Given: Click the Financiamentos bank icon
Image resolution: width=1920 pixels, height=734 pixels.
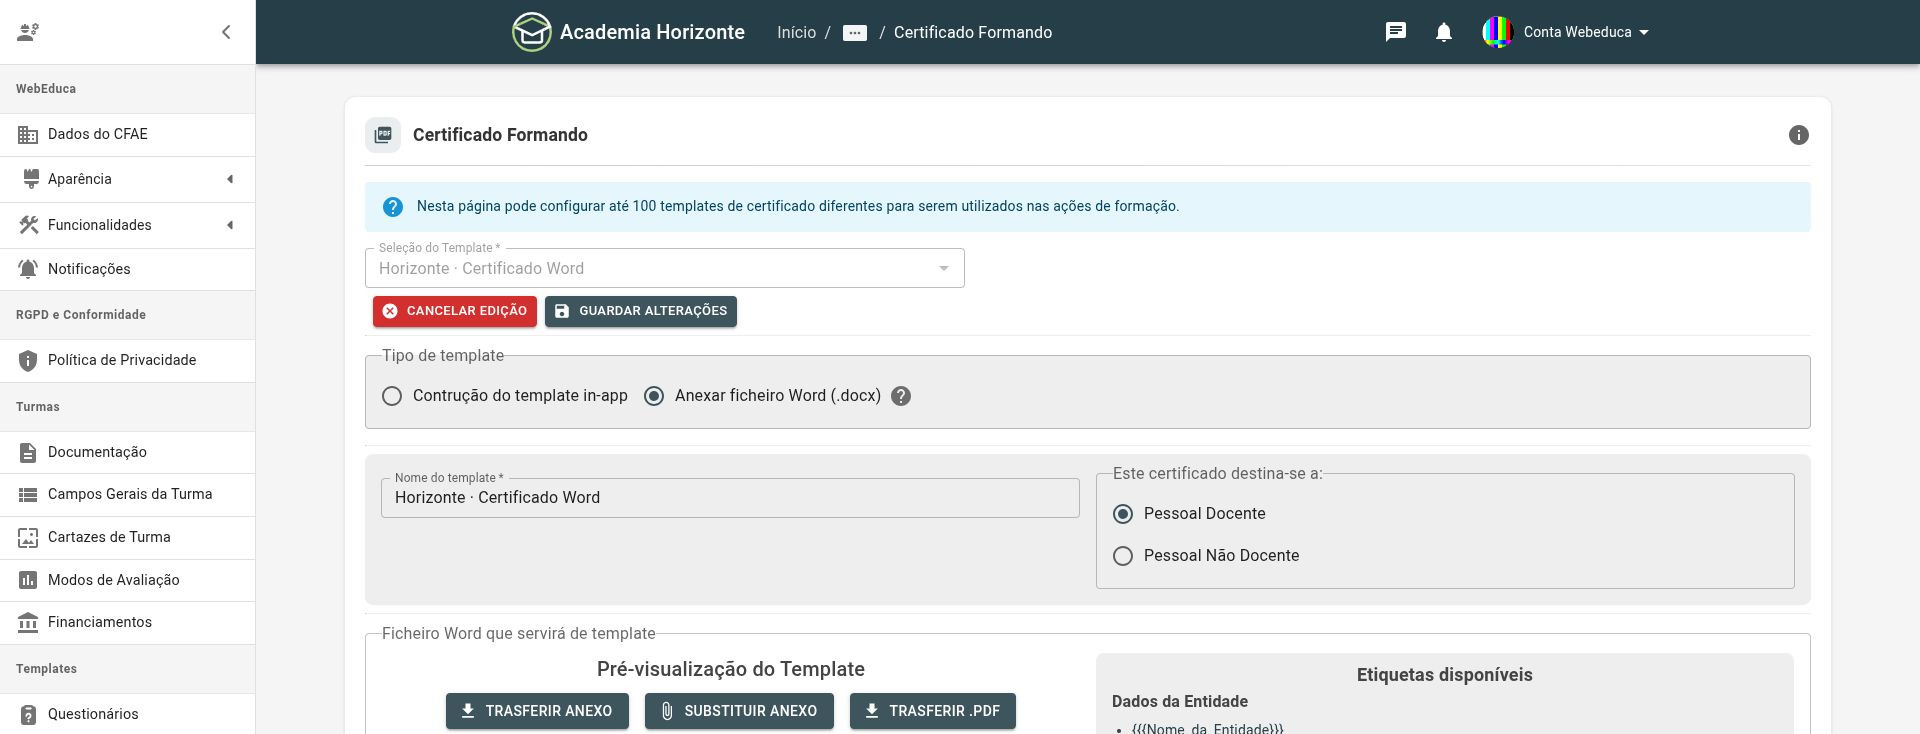Looking at the screenshot, I should (x=28, y=622).
